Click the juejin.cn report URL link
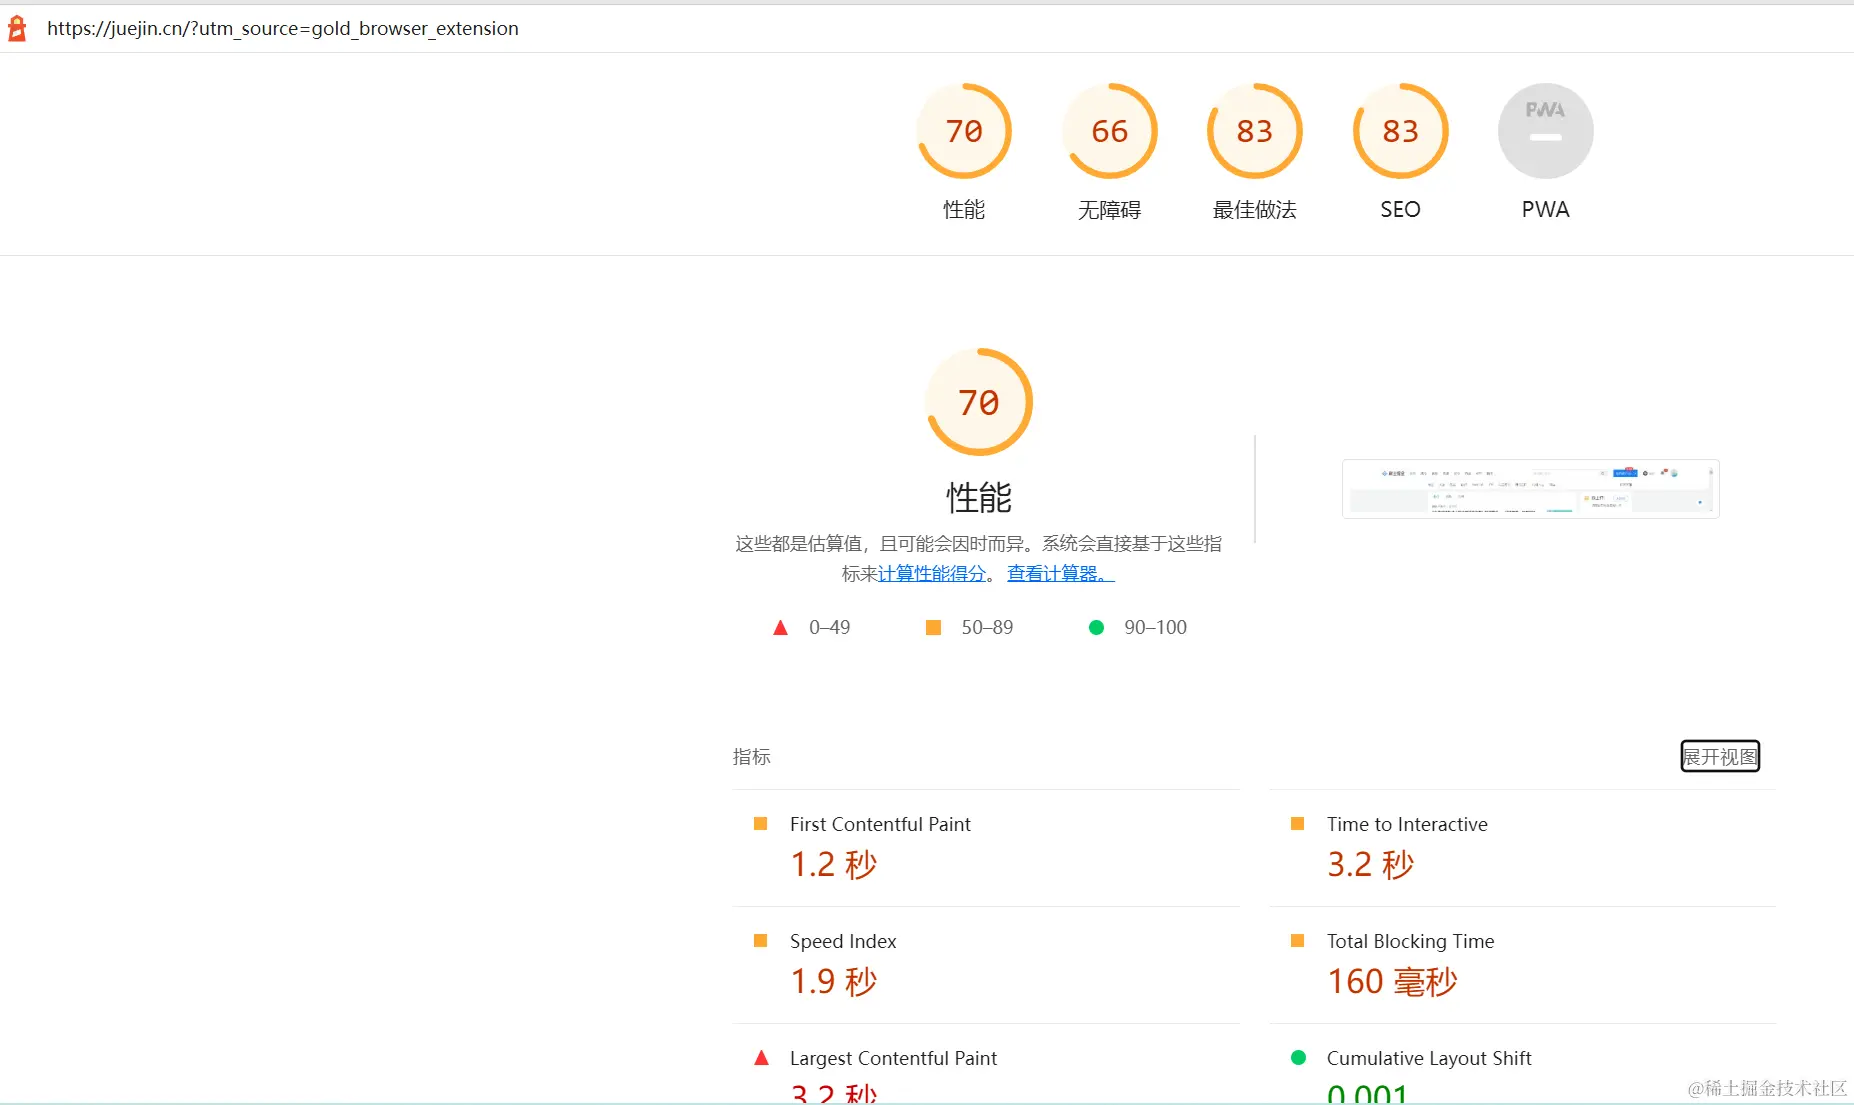This screenshot has height=1105, width=1854. pyautogui.click(x=283, y=29)
